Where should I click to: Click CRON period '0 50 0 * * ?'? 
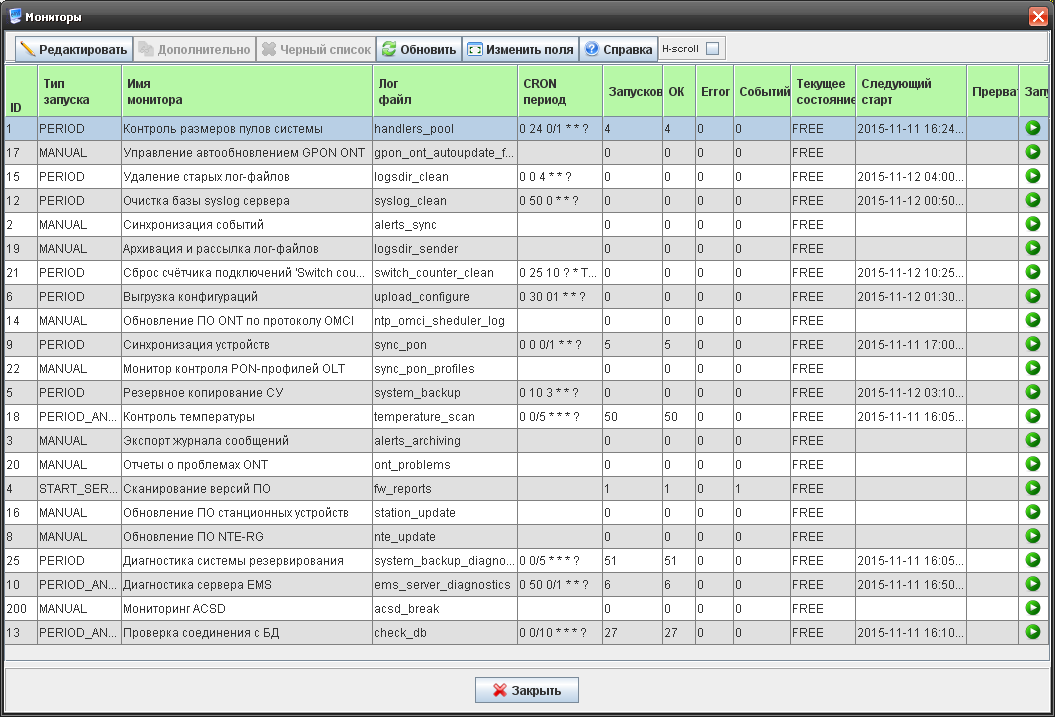560,200
